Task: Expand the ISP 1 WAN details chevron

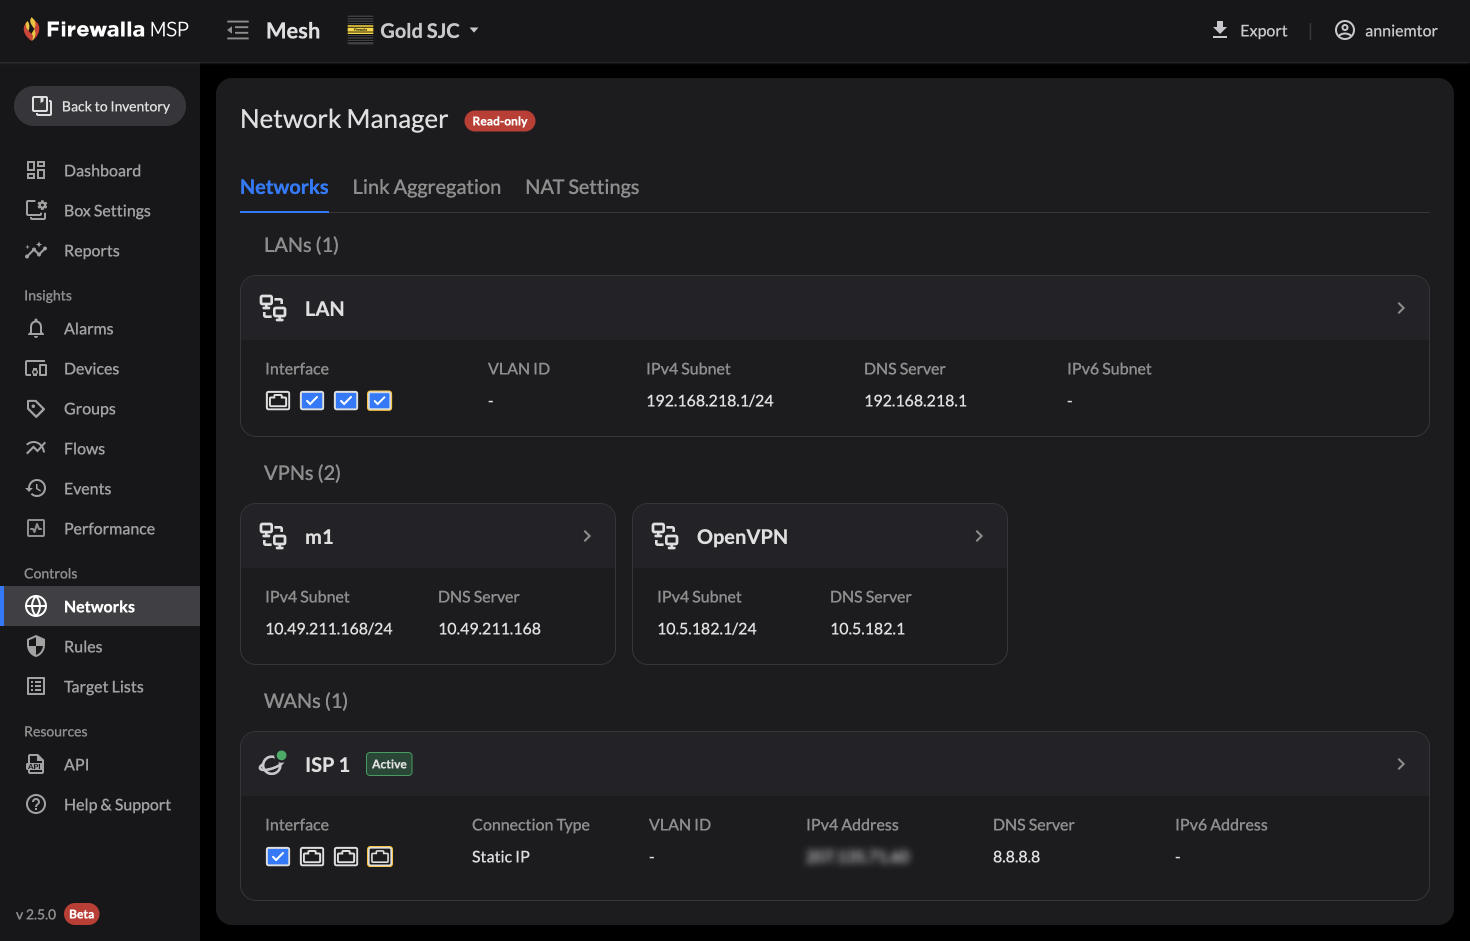Action: pyautogui.click(x=1401, y=764)
